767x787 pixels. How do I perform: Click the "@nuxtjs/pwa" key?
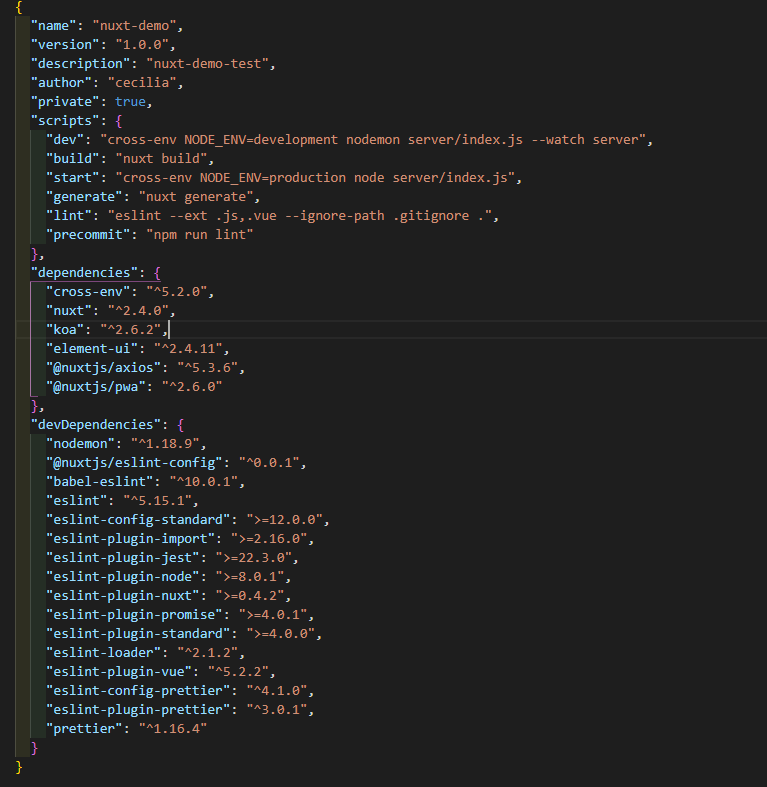[96, 387]
